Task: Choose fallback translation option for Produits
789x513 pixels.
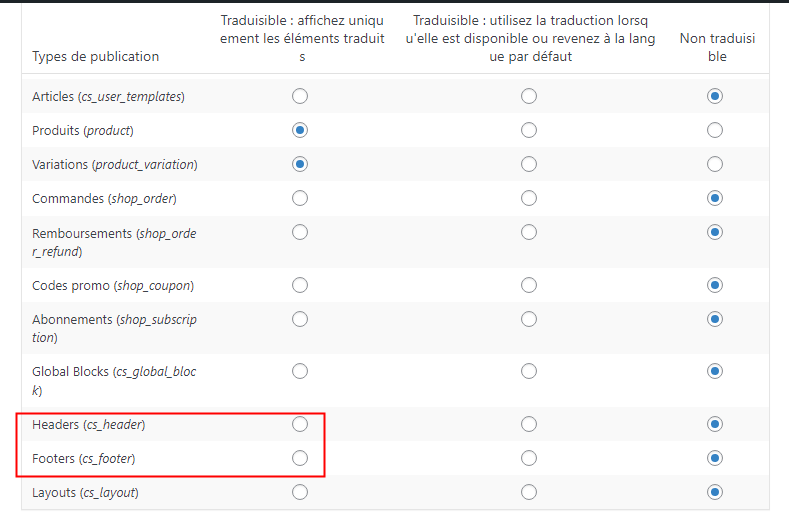Action: 529,130
